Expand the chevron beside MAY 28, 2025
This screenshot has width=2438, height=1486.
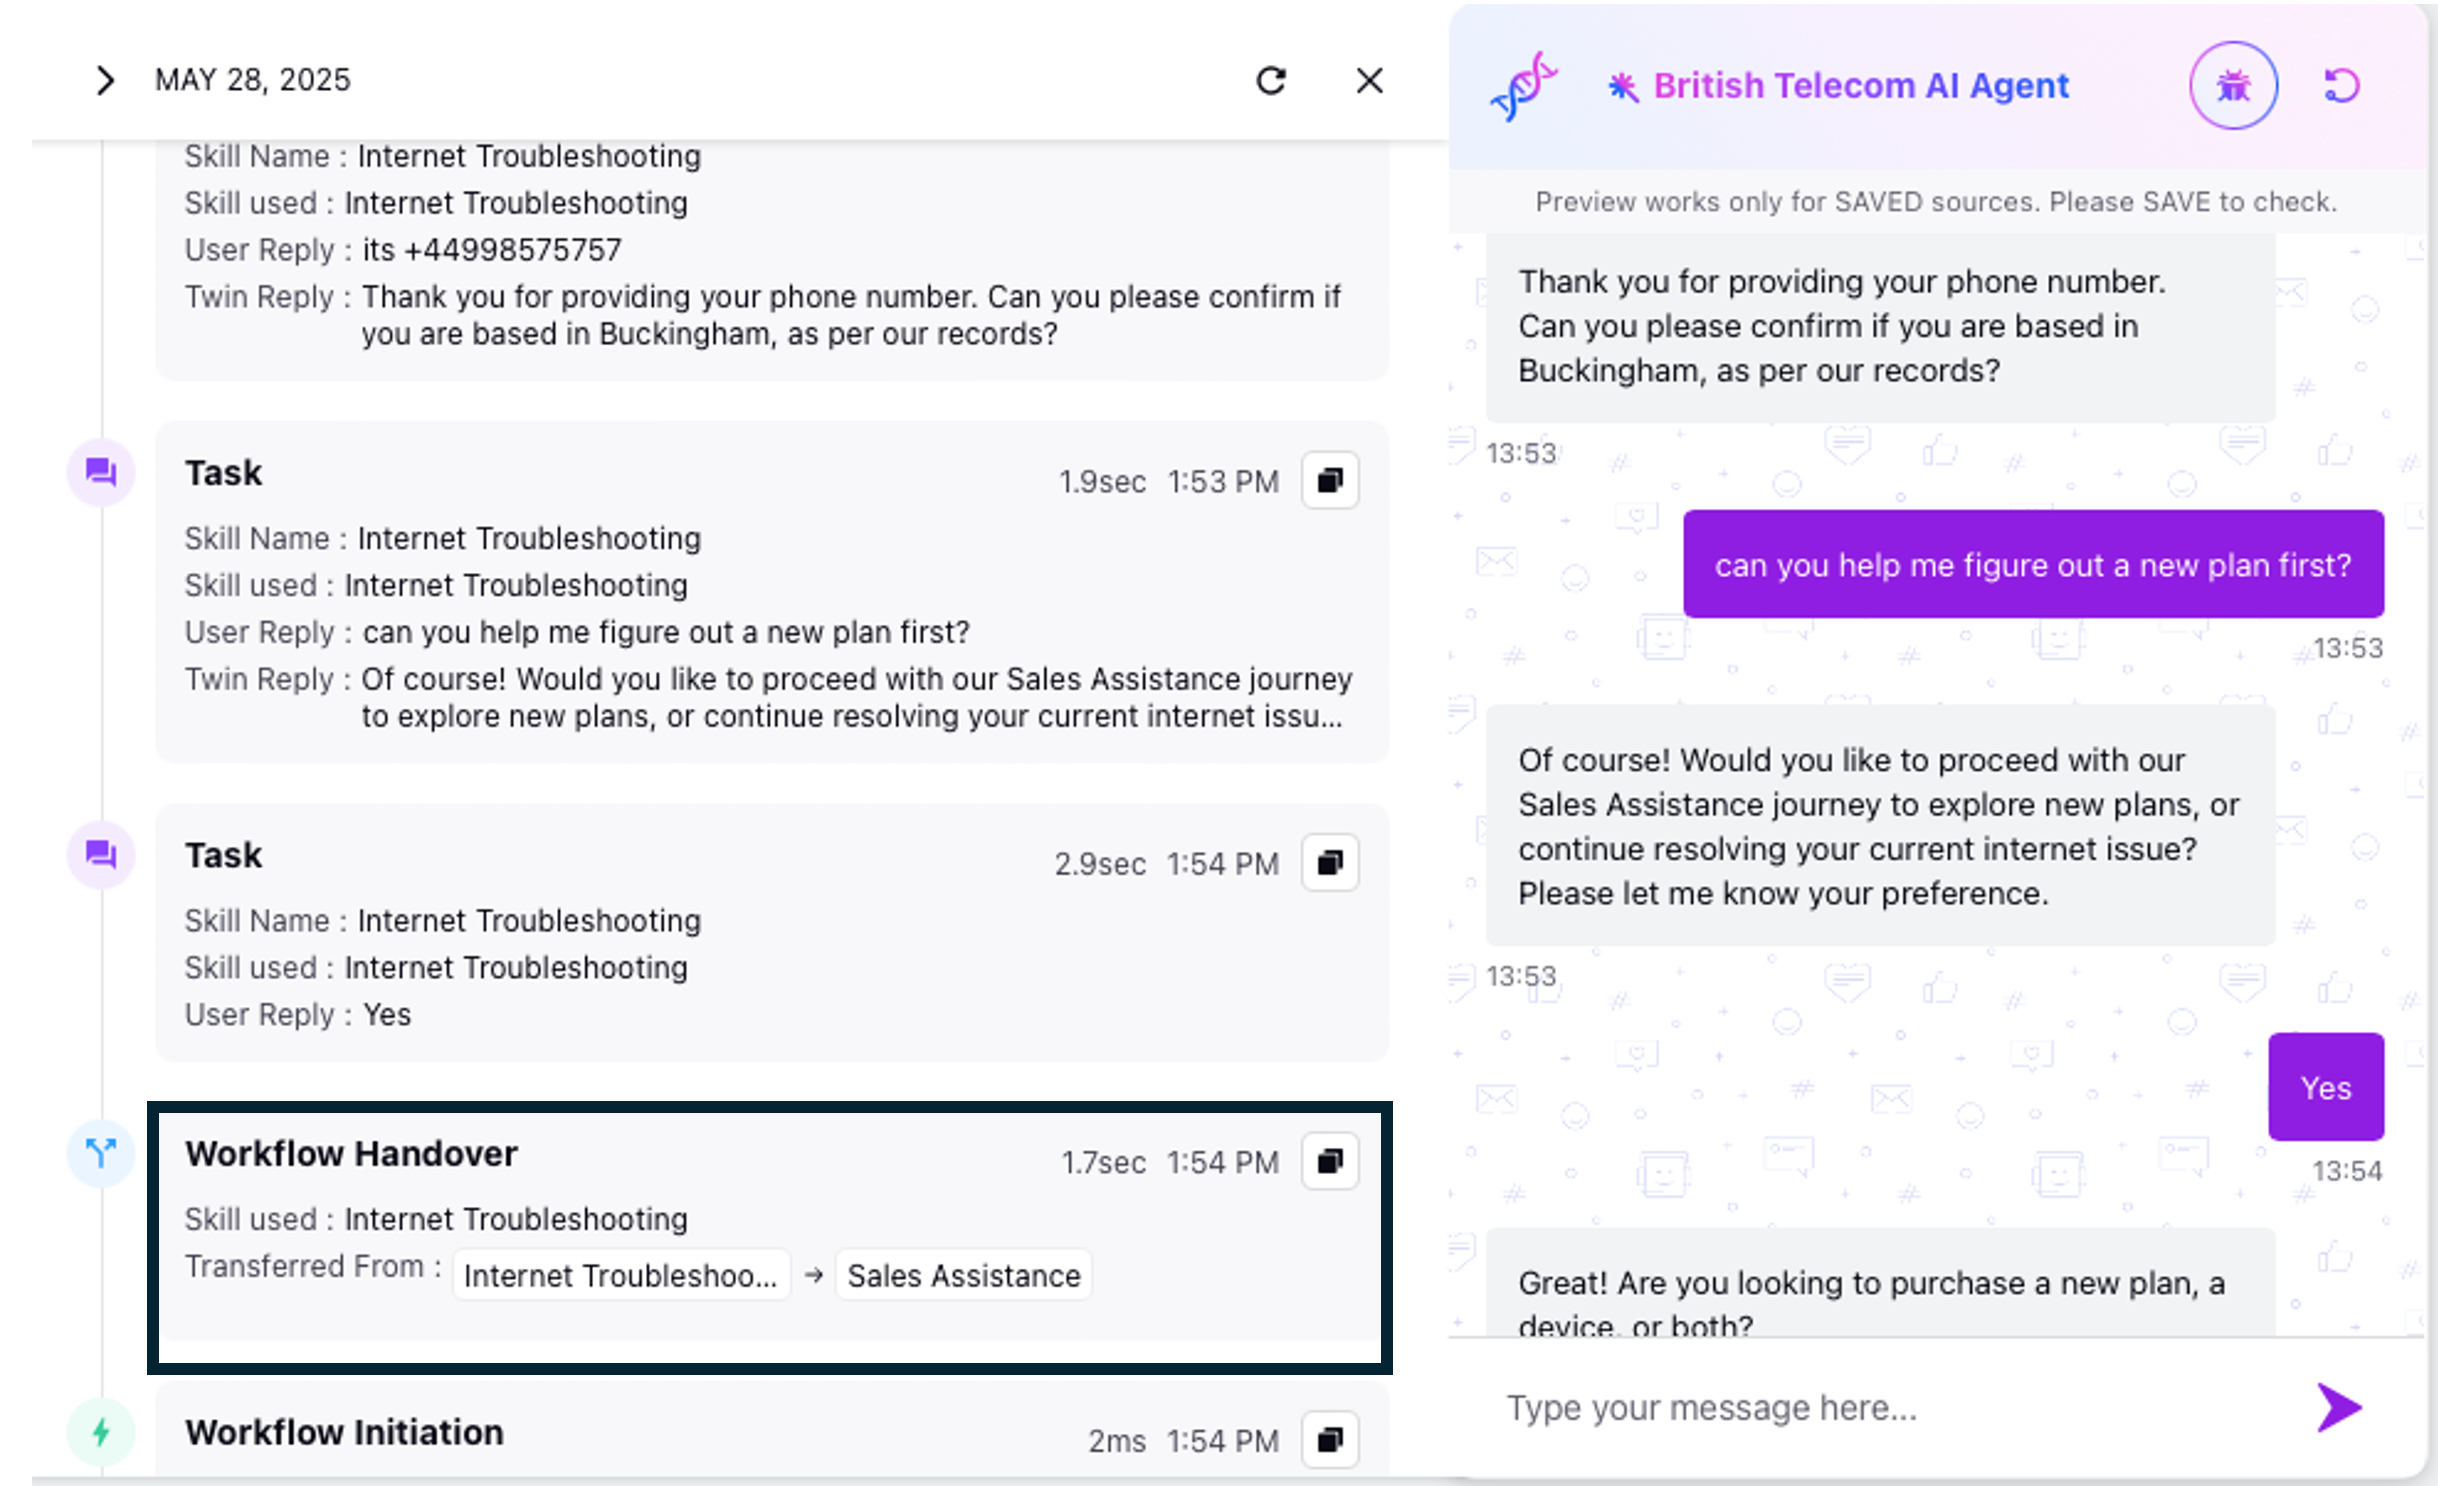105,80
